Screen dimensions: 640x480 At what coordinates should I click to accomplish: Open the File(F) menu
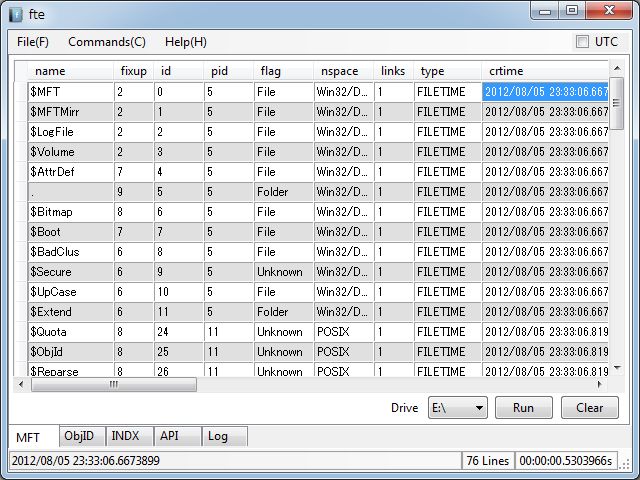point(33,42)
